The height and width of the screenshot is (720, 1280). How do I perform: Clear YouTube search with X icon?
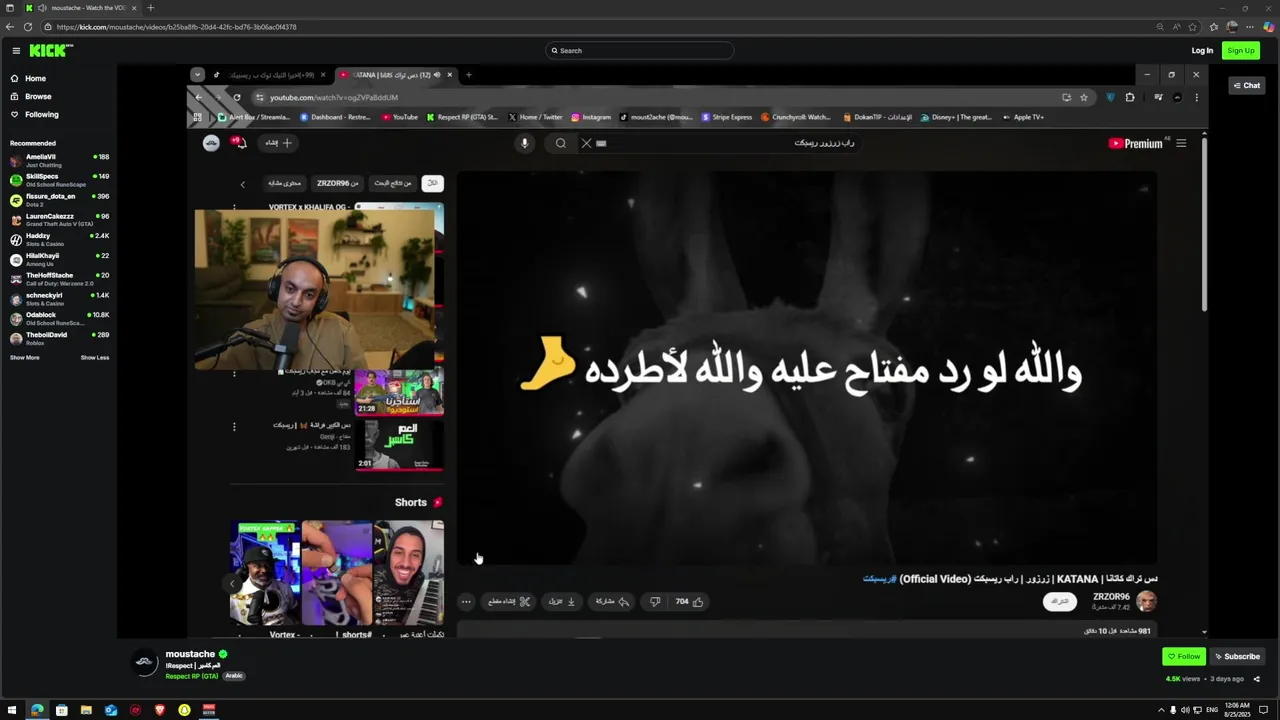587,143
